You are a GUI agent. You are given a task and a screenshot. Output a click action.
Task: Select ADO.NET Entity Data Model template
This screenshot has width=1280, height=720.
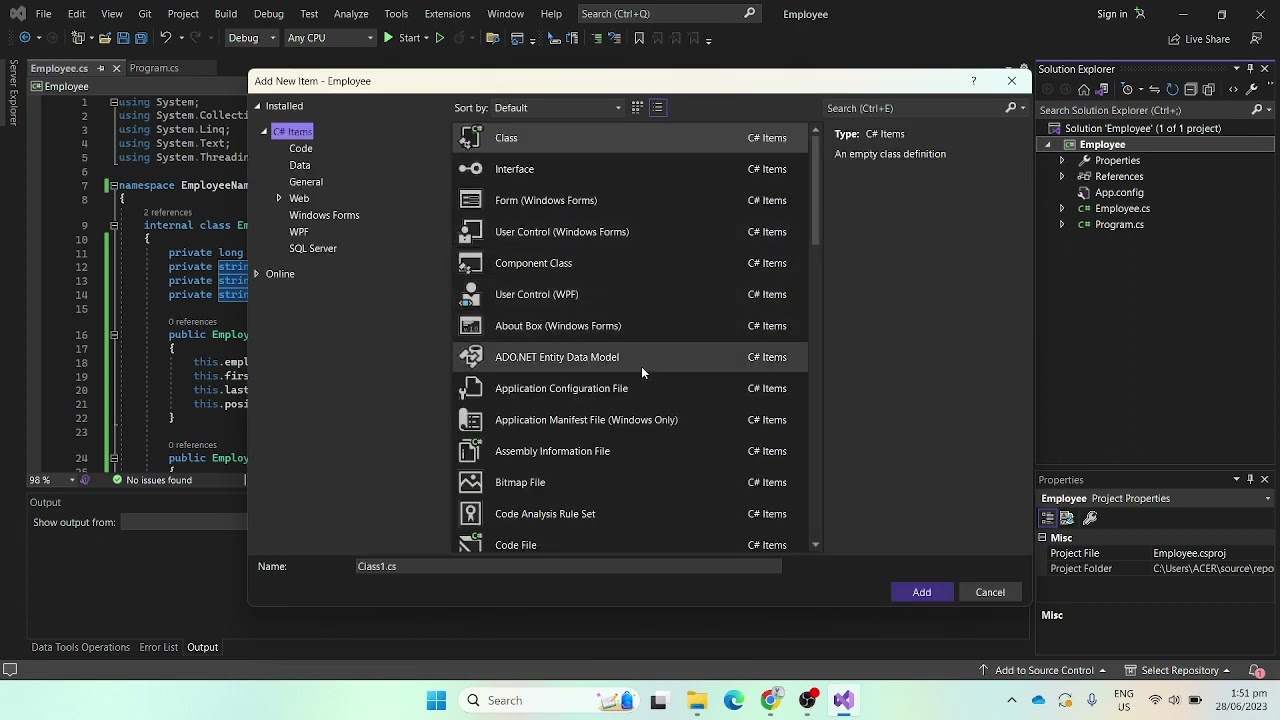click(630, 357)
